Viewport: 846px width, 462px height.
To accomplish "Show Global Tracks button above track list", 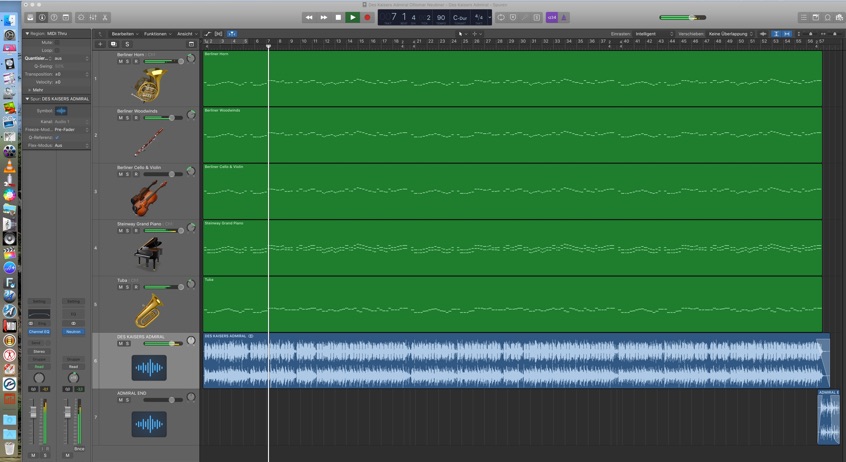I will click(191, 44).
